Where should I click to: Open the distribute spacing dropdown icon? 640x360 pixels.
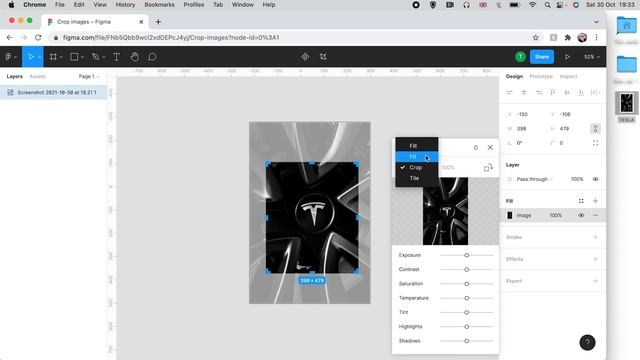point(596,93)
